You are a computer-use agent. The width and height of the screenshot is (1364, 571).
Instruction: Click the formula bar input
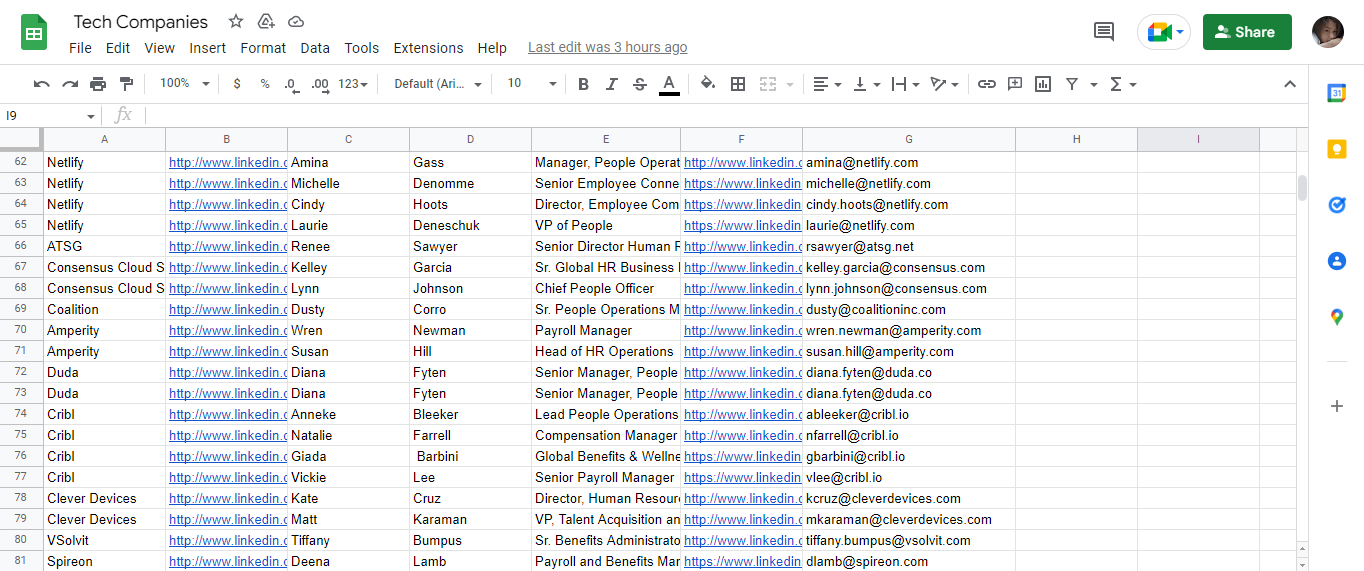725,116
